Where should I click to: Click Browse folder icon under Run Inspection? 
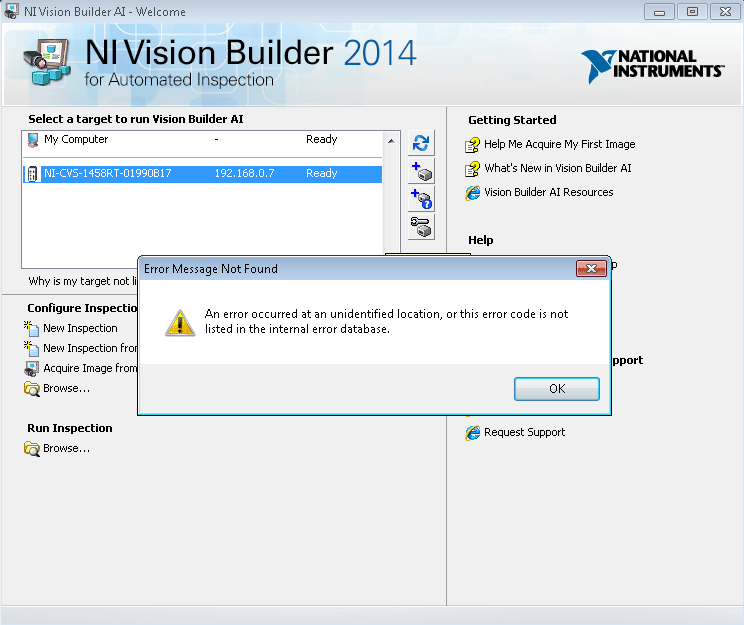32,449
